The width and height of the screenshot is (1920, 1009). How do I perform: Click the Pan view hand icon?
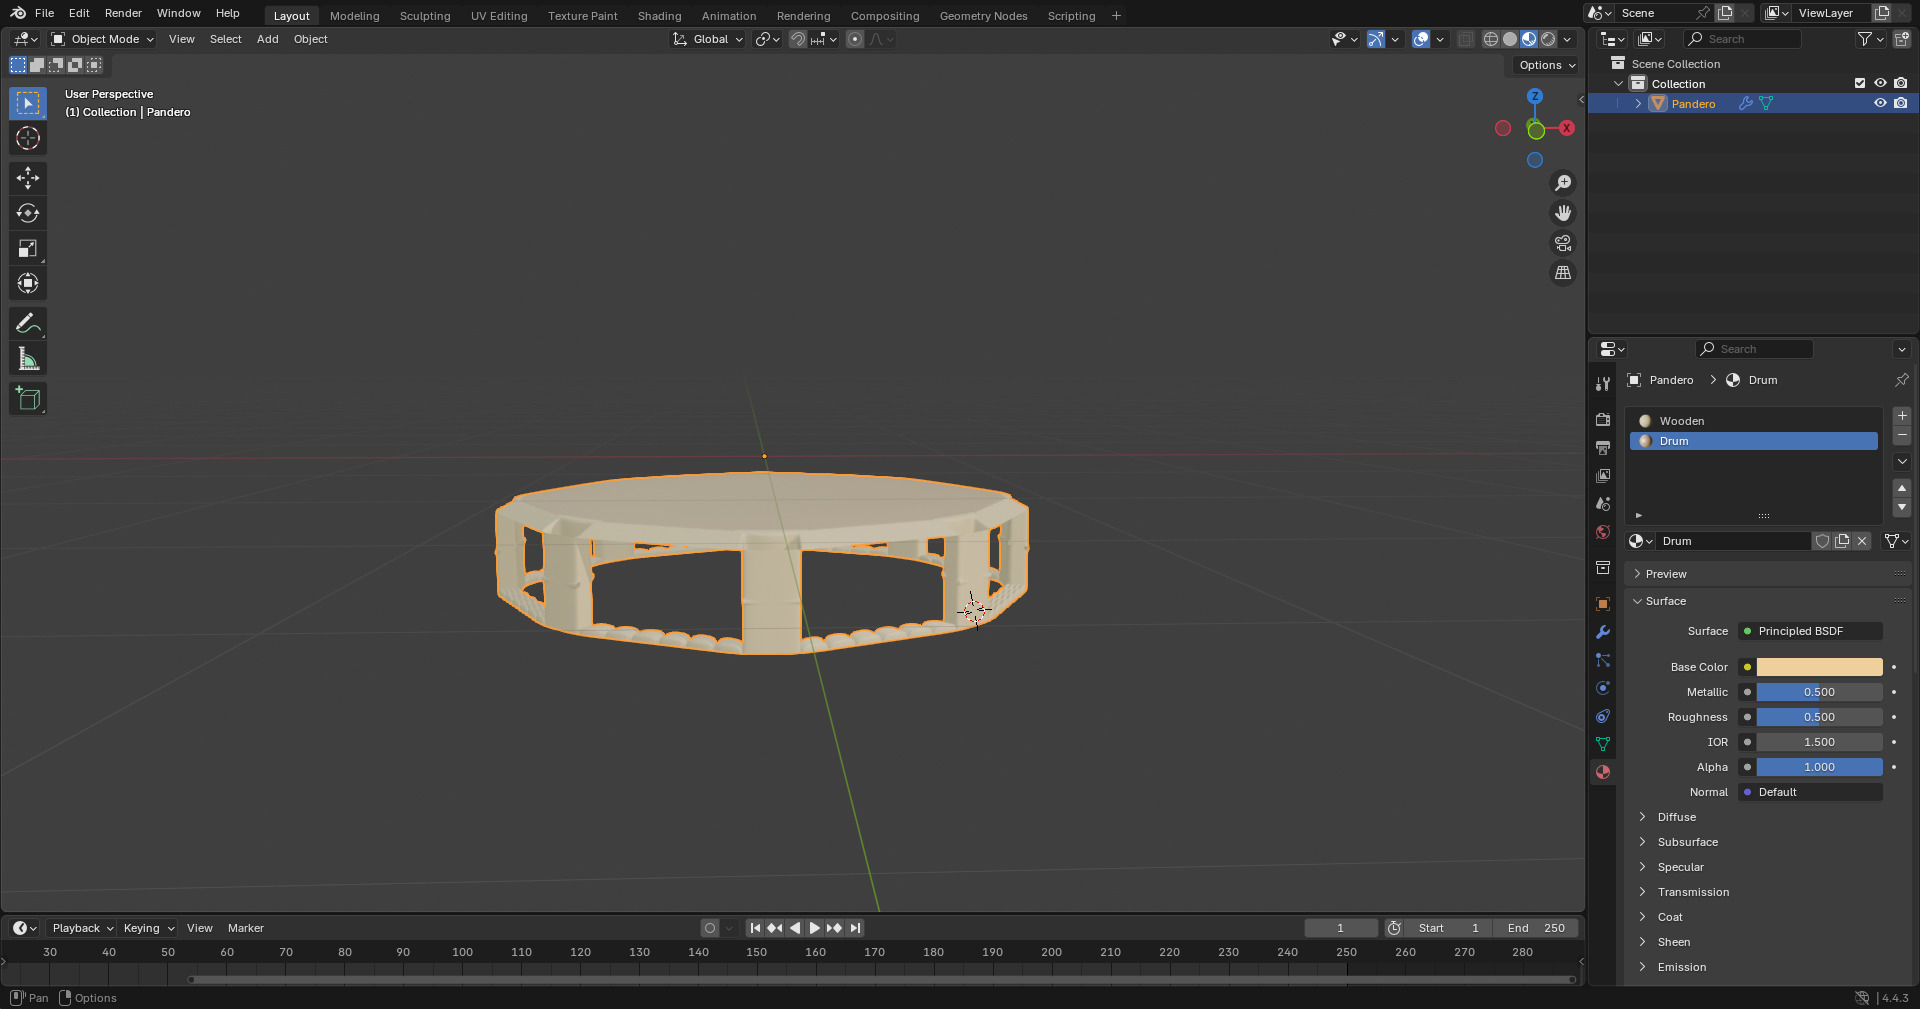1562,213
